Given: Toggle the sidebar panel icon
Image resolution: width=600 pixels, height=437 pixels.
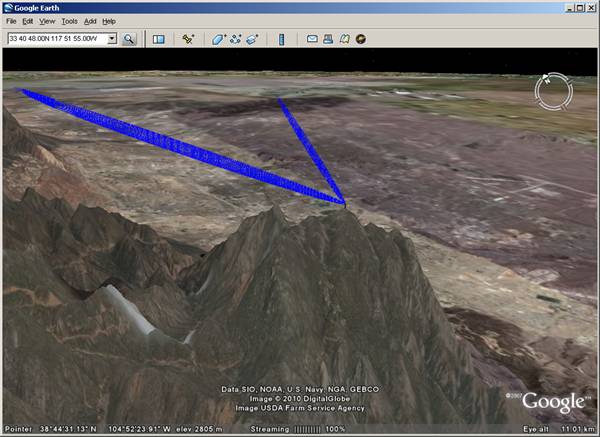Looking at the screenshot, I should [x=158, y=39].
